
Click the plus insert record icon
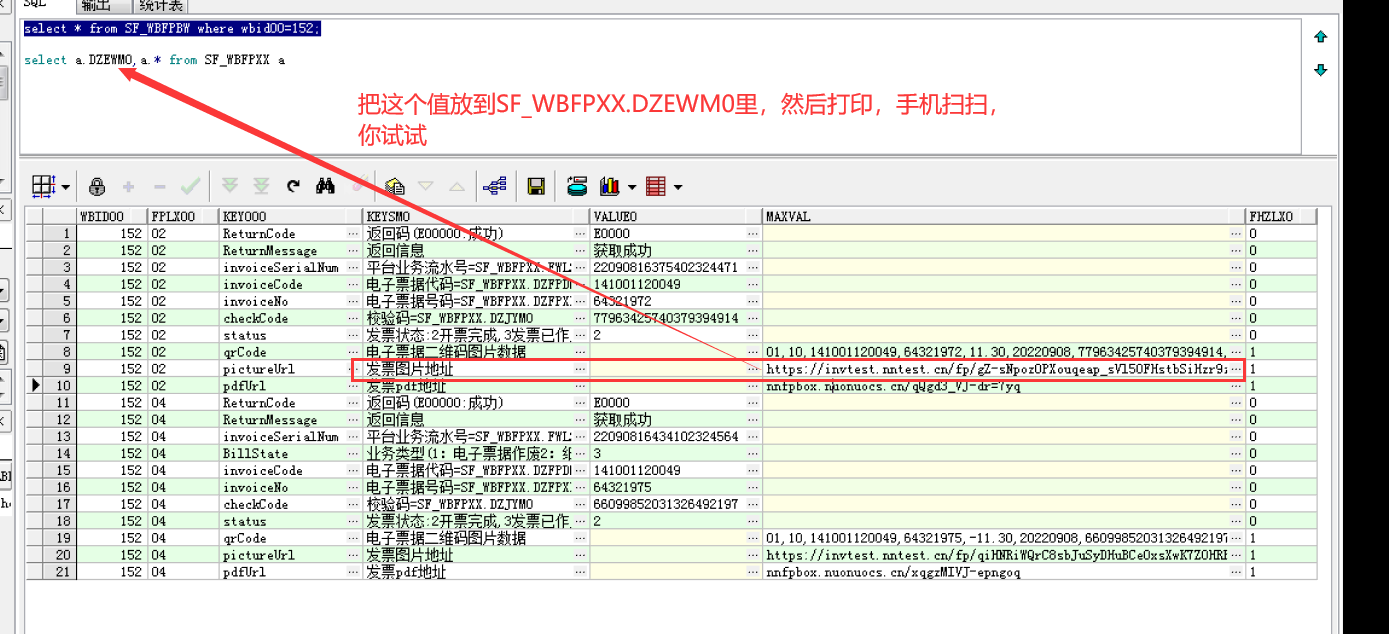tap(128, 186)
